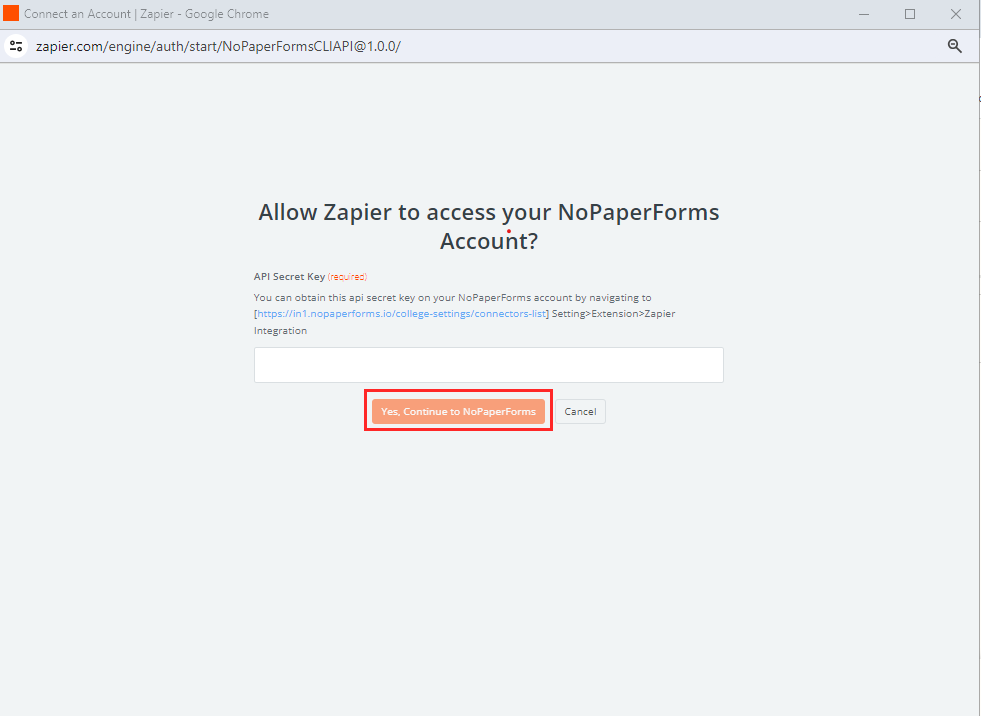Screen dimensions: 981x716
Task: Close the Connect an Account window
Action: (955, 14)
